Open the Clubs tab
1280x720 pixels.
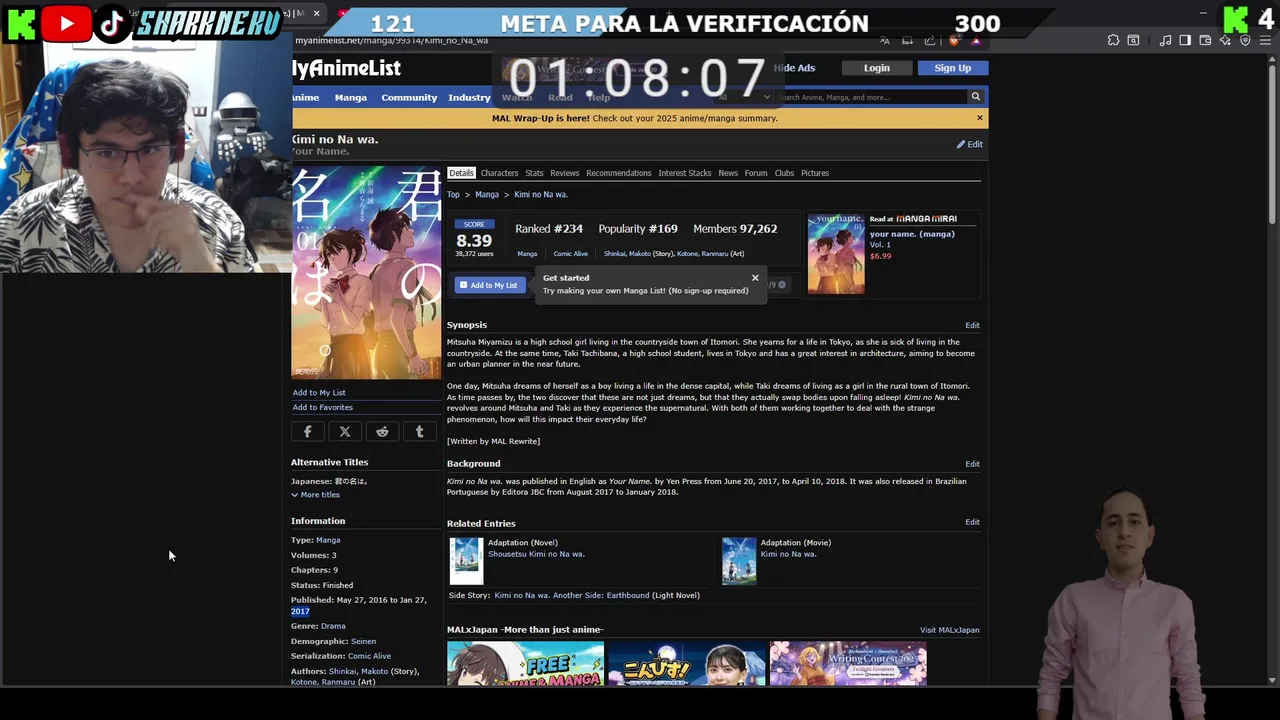click(784, 173)
